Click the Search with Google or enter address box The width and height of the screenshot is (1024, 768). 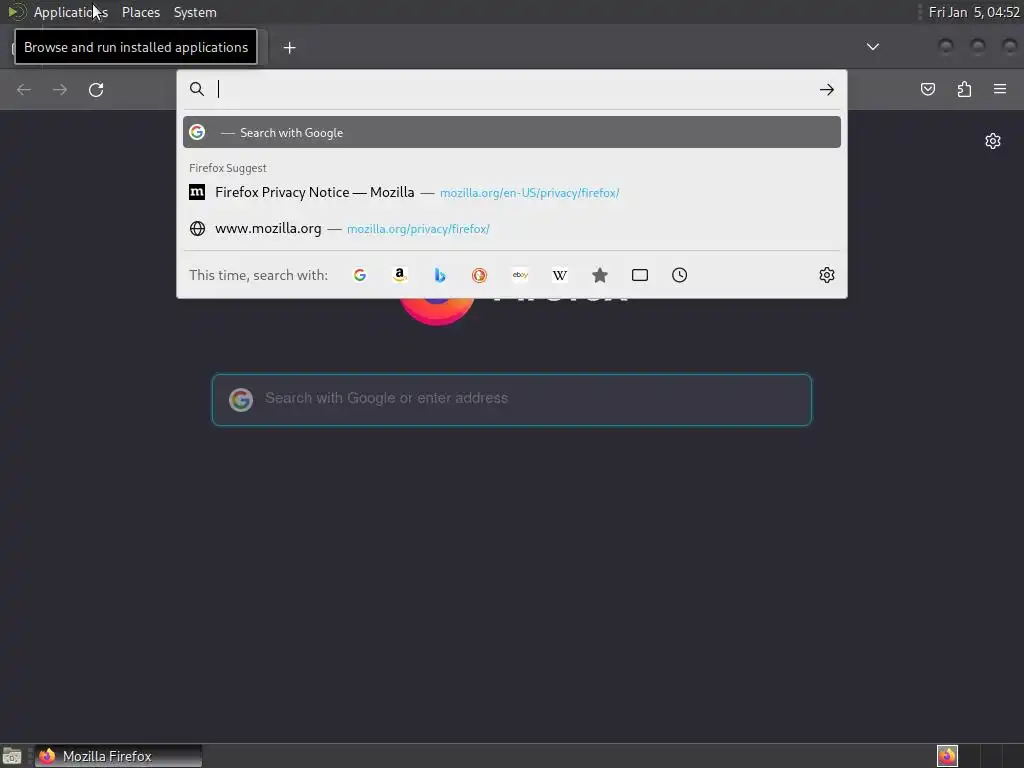click(511, 400)
